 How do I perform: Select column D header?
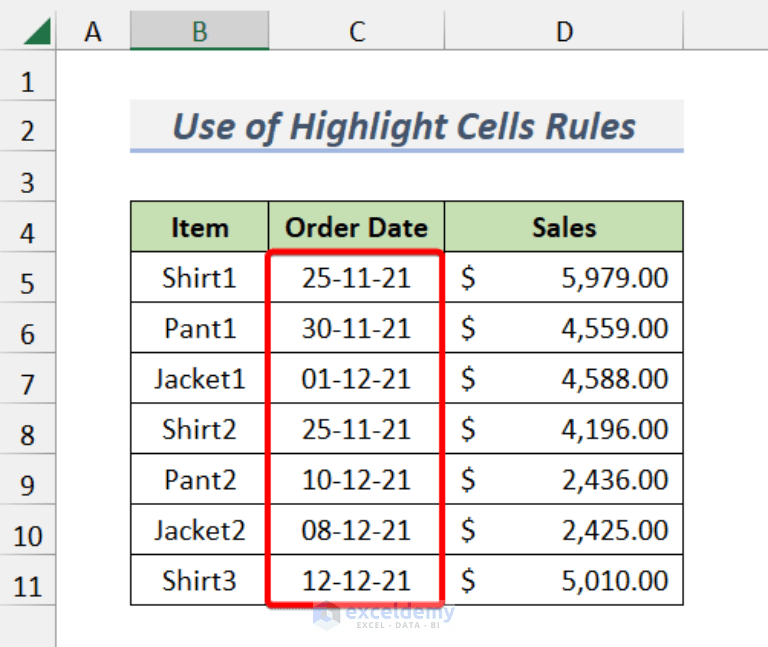564,31
